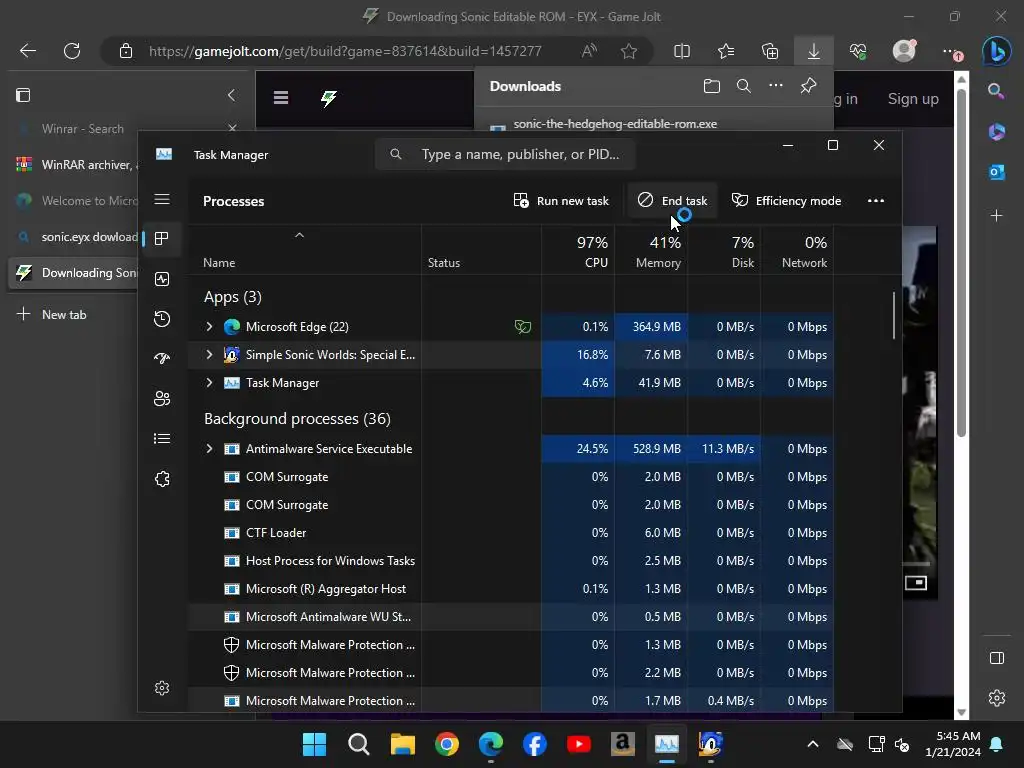Screen dimensions: 1024x768
Task: Click End task button
Action: [672, 200]
